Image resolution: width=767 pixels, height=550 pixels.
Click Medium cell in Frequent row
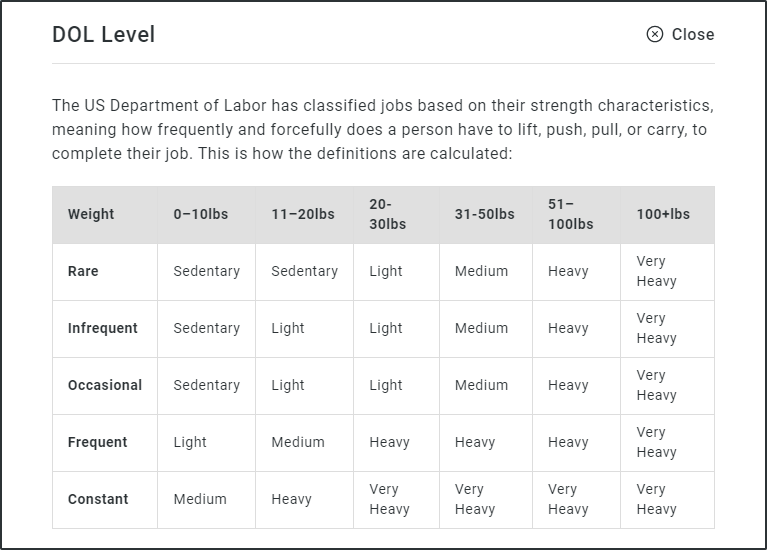(298, 442)
